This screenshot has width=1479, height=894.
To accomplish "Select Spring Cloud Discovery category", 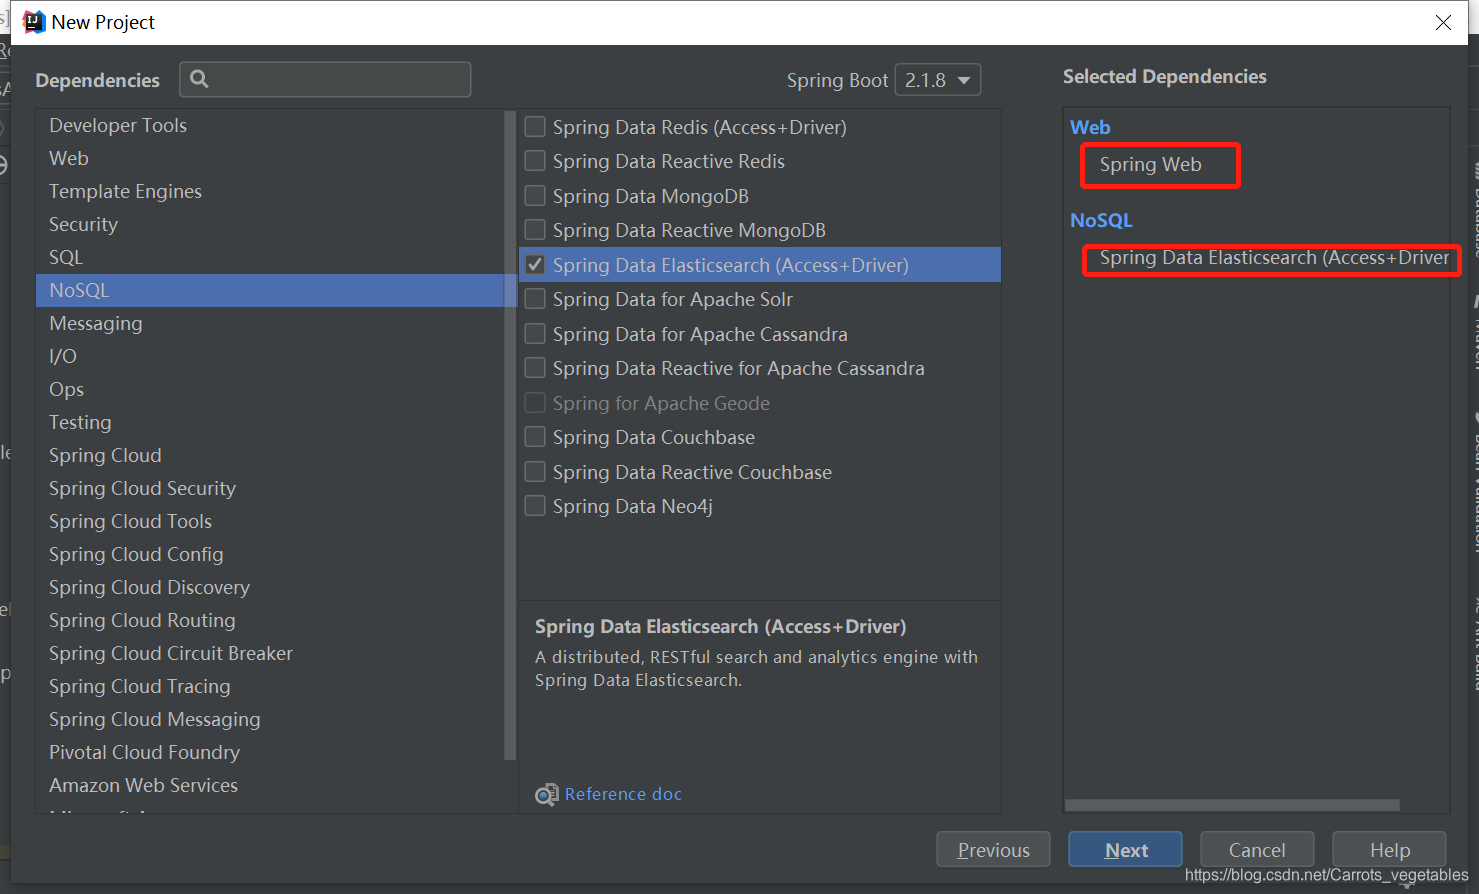I will click(x=270, y=587).
